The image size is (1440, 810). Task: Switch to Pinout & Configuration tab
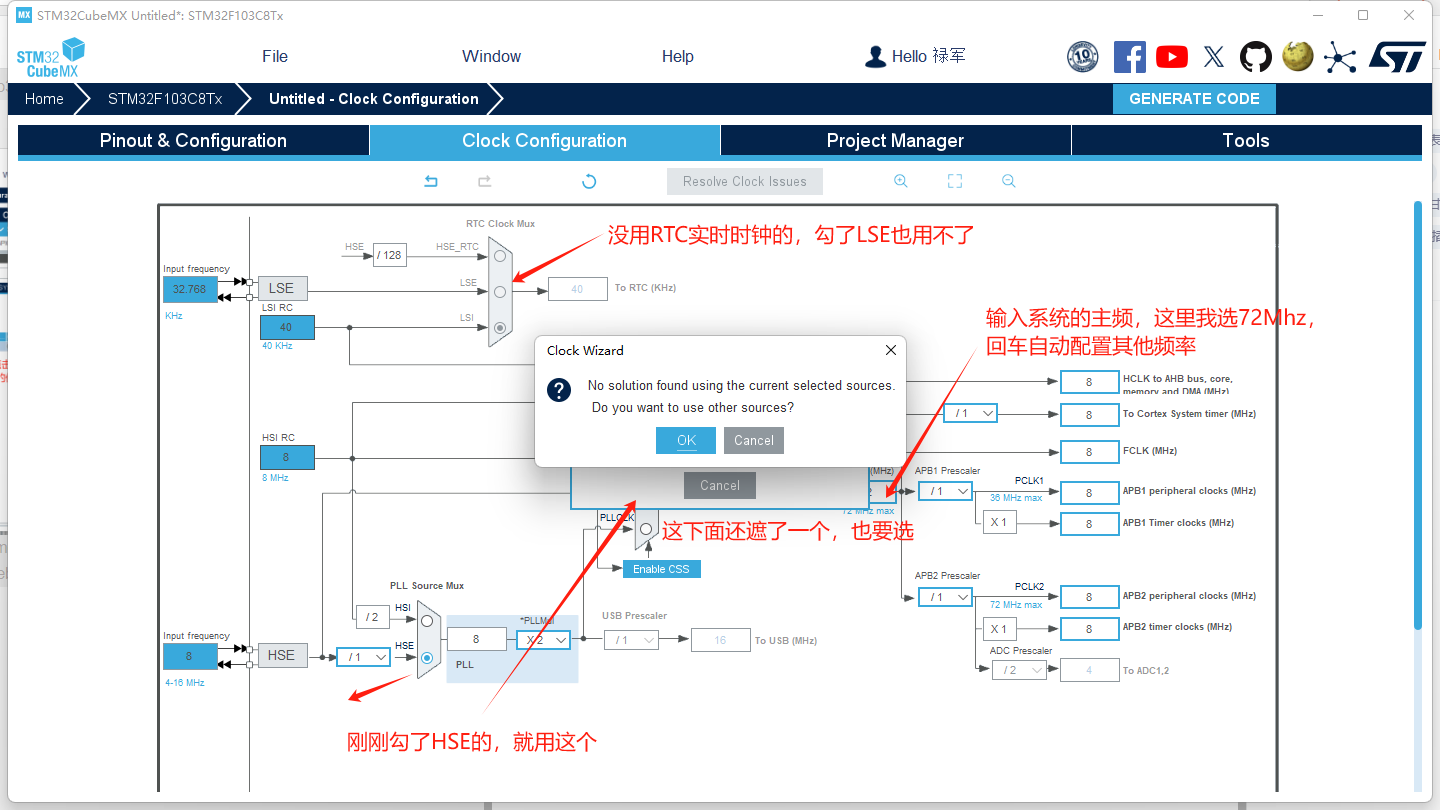point(193,140)
